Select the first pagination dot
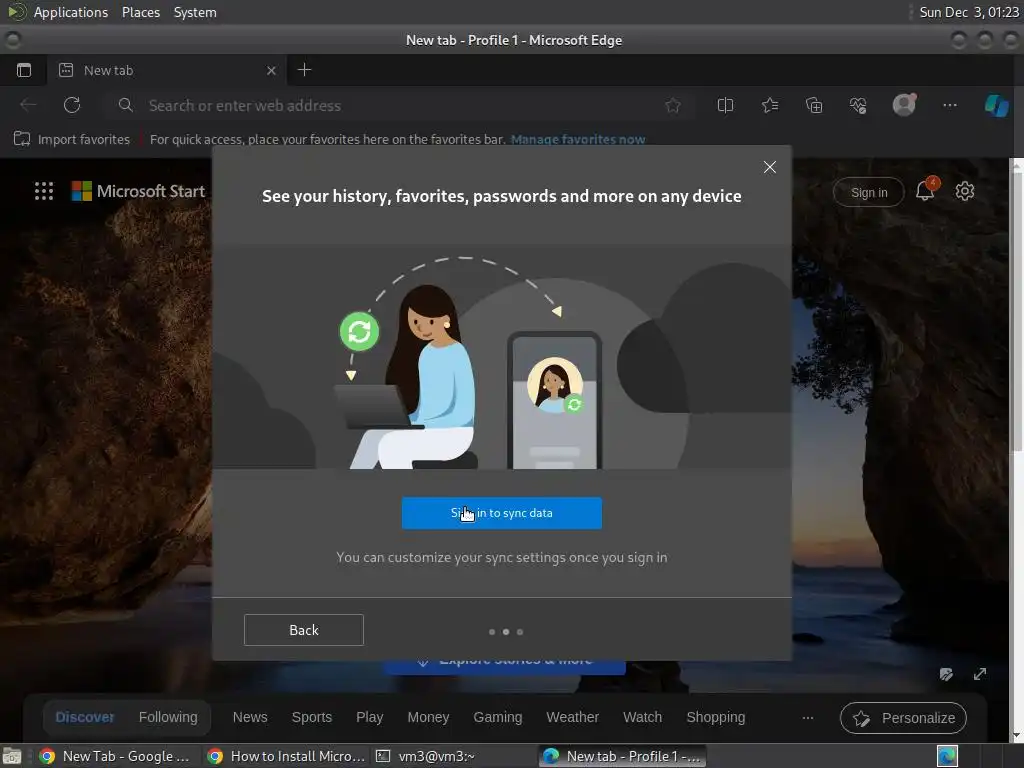 [x=492, y=632]
